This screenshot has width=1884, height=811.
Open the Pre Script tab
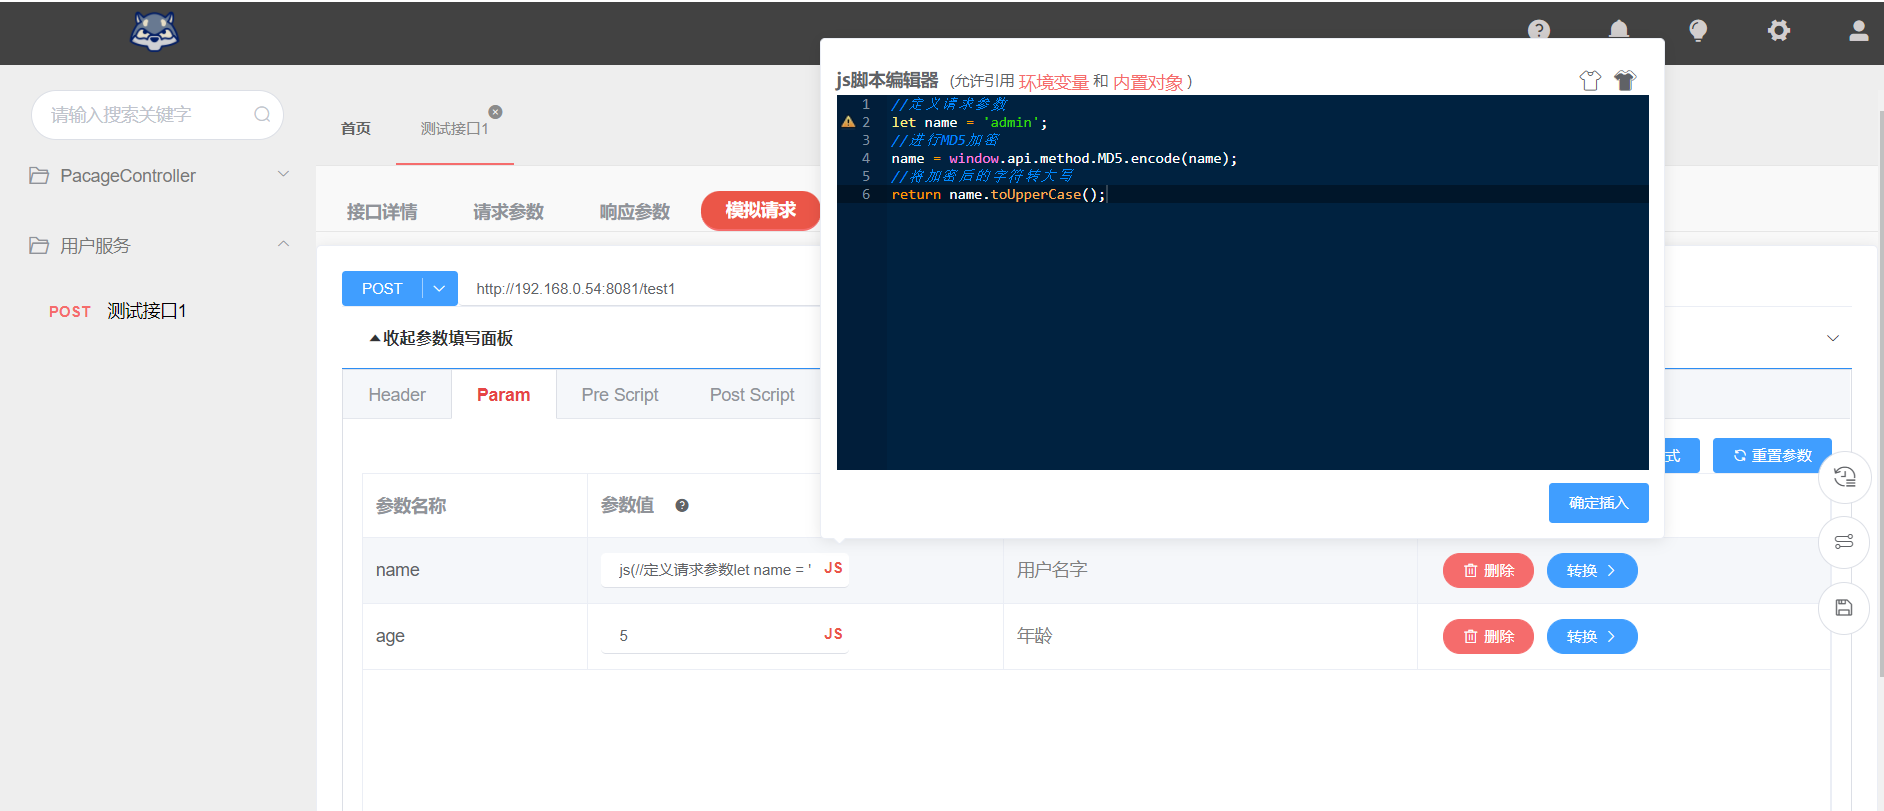620,395
